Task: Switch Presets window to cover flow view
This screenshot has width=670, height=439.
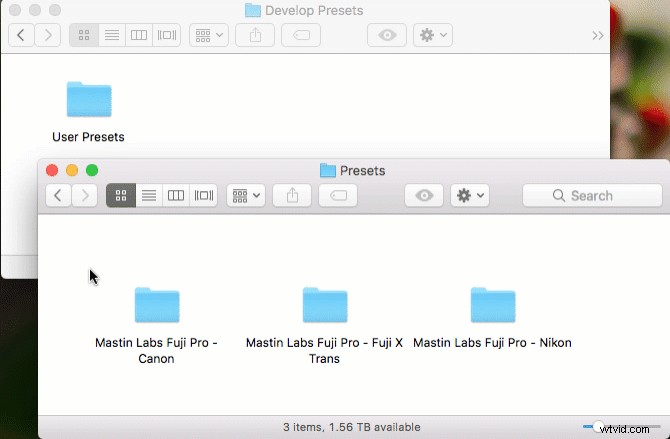Action: [203, 195]
